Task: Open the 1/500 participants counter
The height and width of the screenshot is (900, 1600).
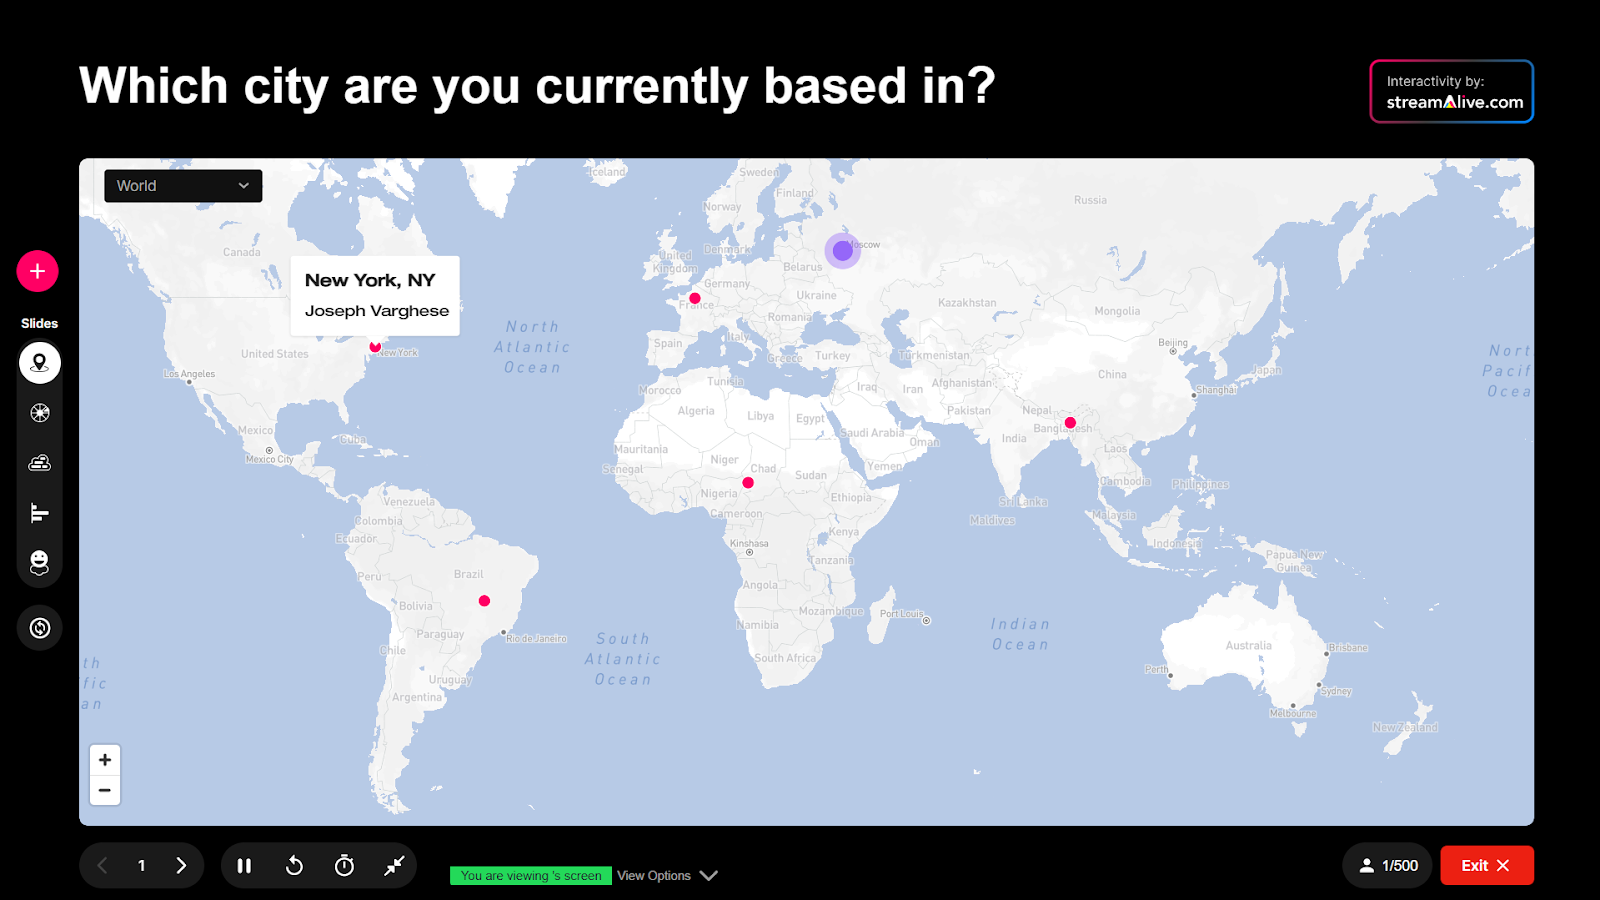Action: (1389, 866)
